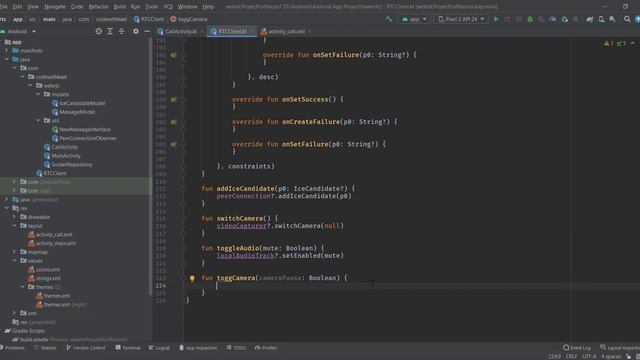Open the Device Manager phone icon
Screen dimensions: 640x360
tap(601, 19)
